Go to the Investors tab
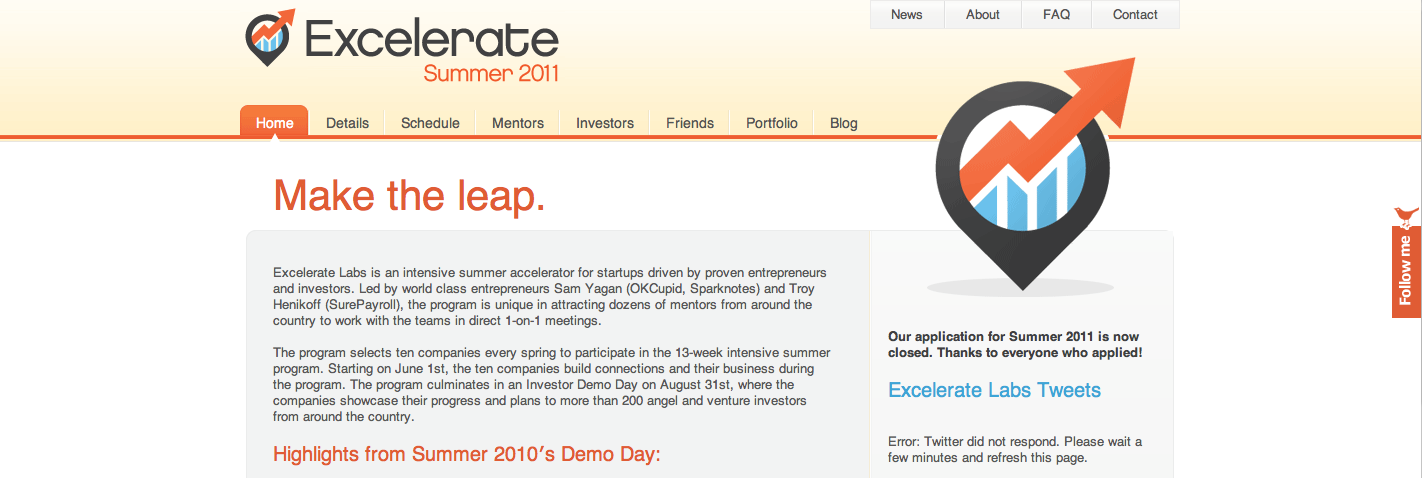1422x478 pixels. [605, 123]
